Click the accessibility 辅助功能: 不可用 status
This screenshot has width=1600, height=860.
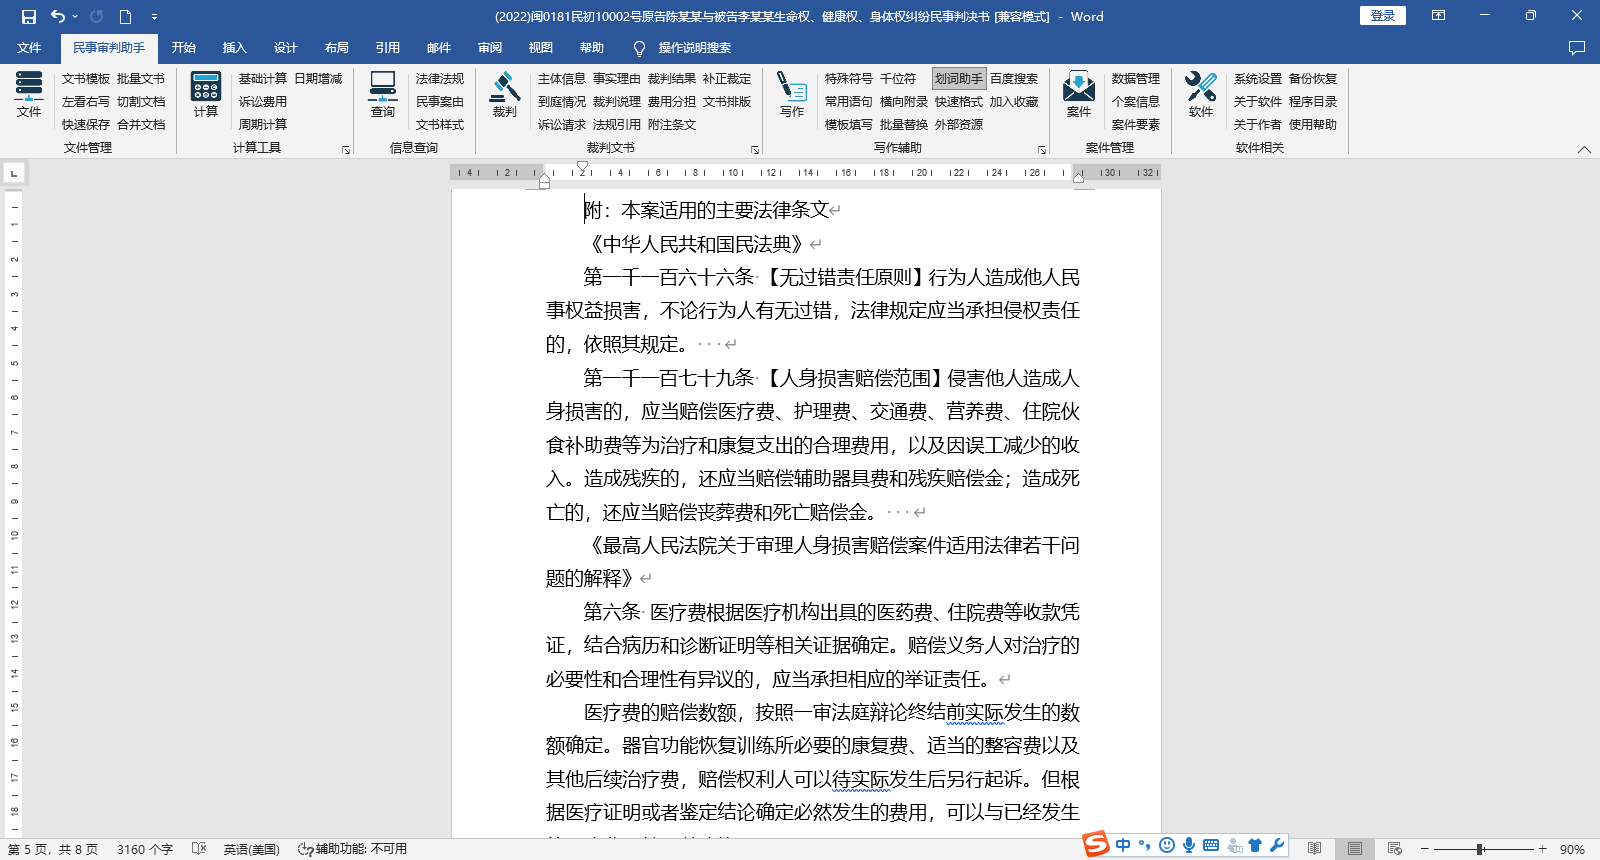point(353,849)
